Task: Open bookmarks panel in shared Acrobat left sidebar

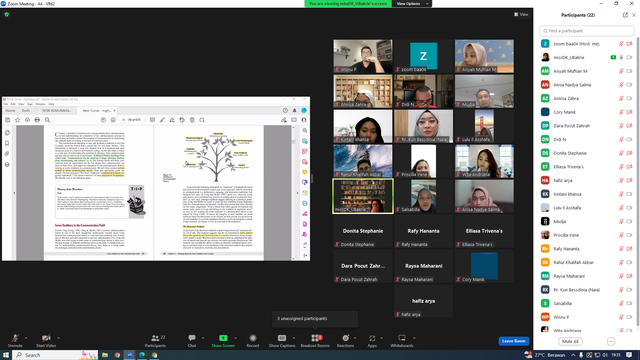Action: [x=7, y=143]
